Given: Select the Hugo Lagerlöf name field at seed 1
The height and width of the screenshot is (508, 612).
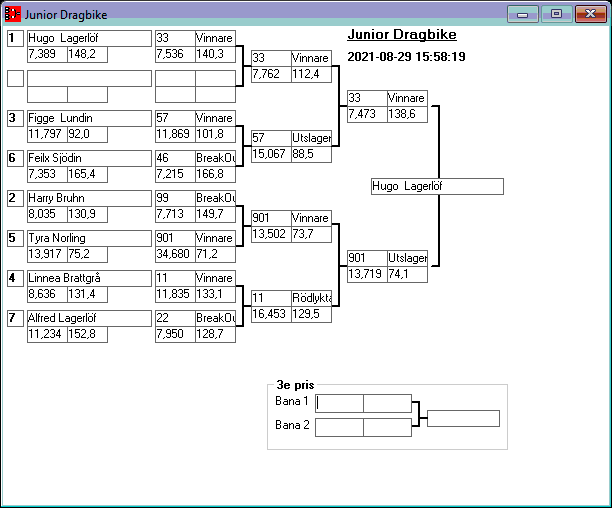Looking at the screenshot, I should coord(89,38).
